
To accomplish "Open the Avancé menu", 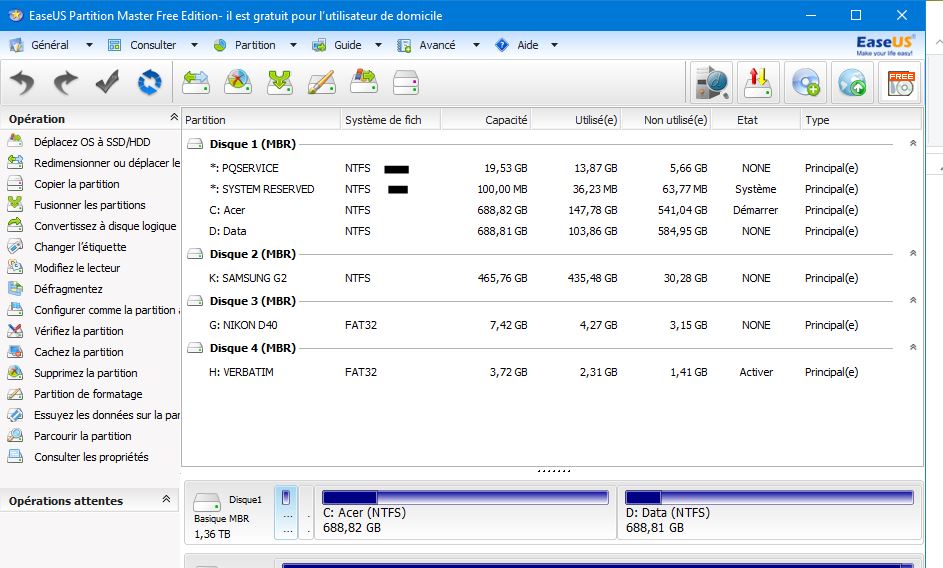I will click(x=437, y=45).
